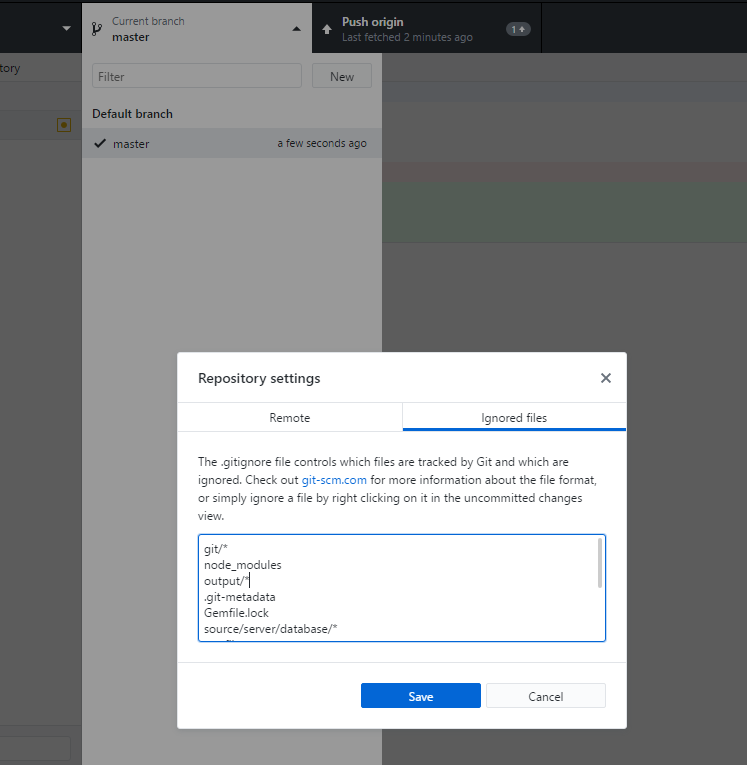Open the repository dropdown arrow
This screenshot has height=765, width=747.
pos(67,28)
